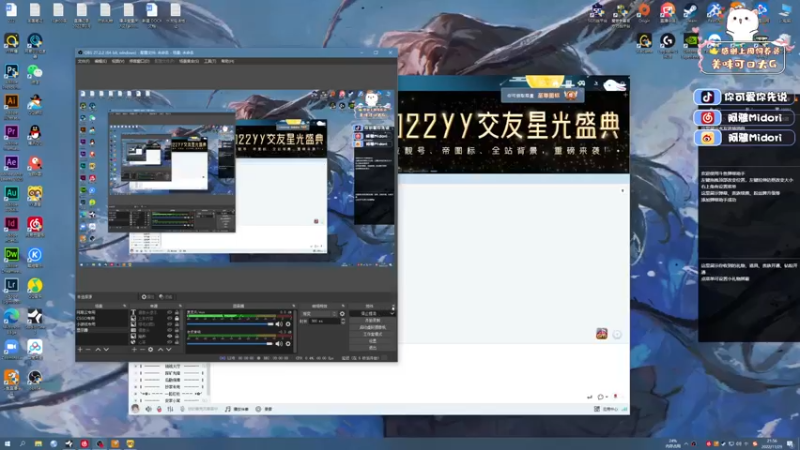Start the OBS virtual camera
Viewport: 800px width, 450px height.
point(372,327)
